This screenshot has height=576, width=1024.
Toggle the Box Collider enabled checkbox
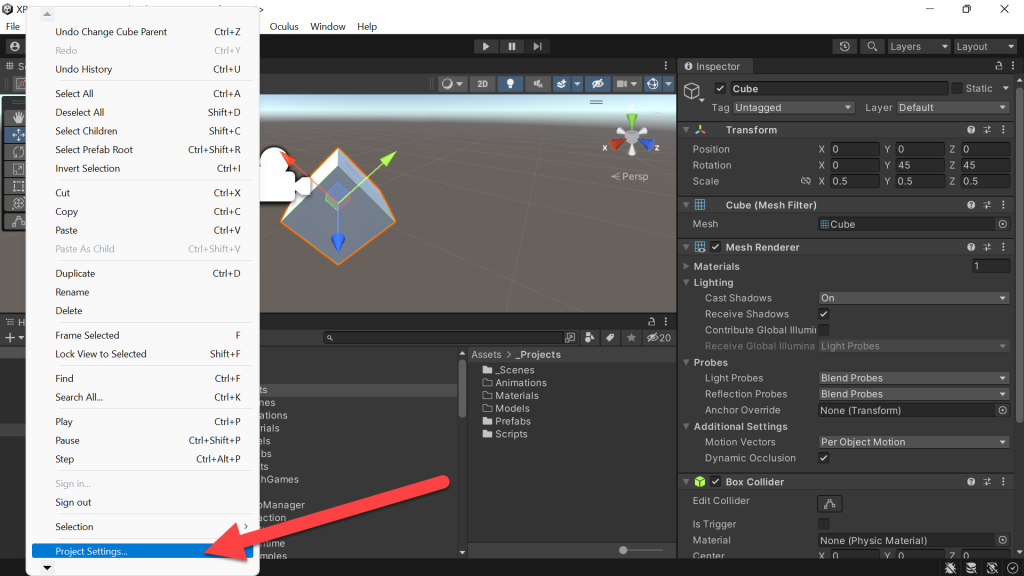tap(715, 481)
